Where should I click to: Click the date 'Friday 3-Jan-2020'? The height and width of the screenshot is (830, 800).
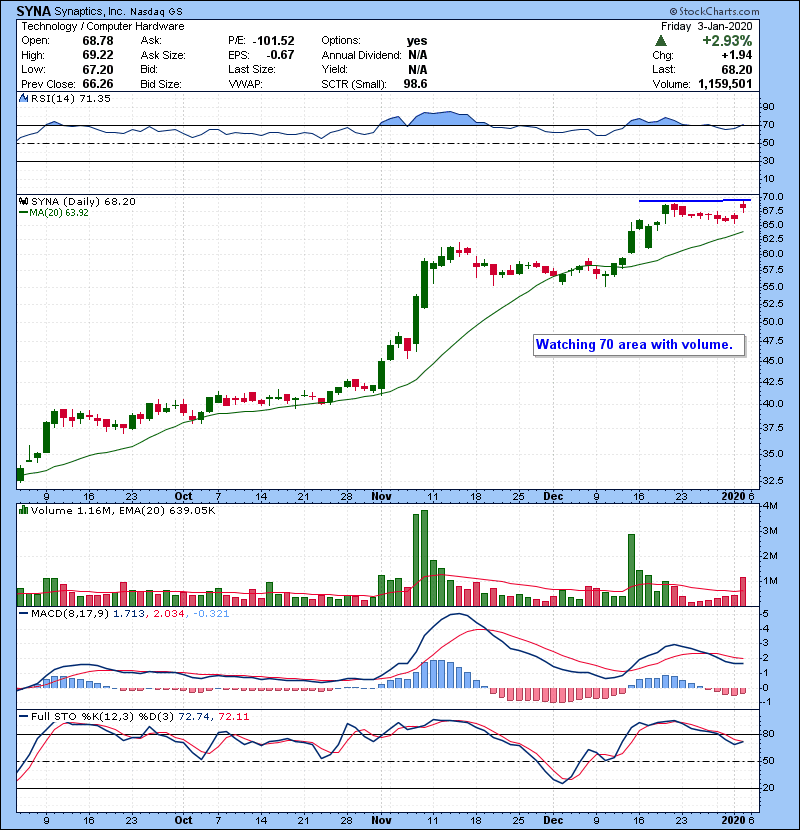point(706,26)
